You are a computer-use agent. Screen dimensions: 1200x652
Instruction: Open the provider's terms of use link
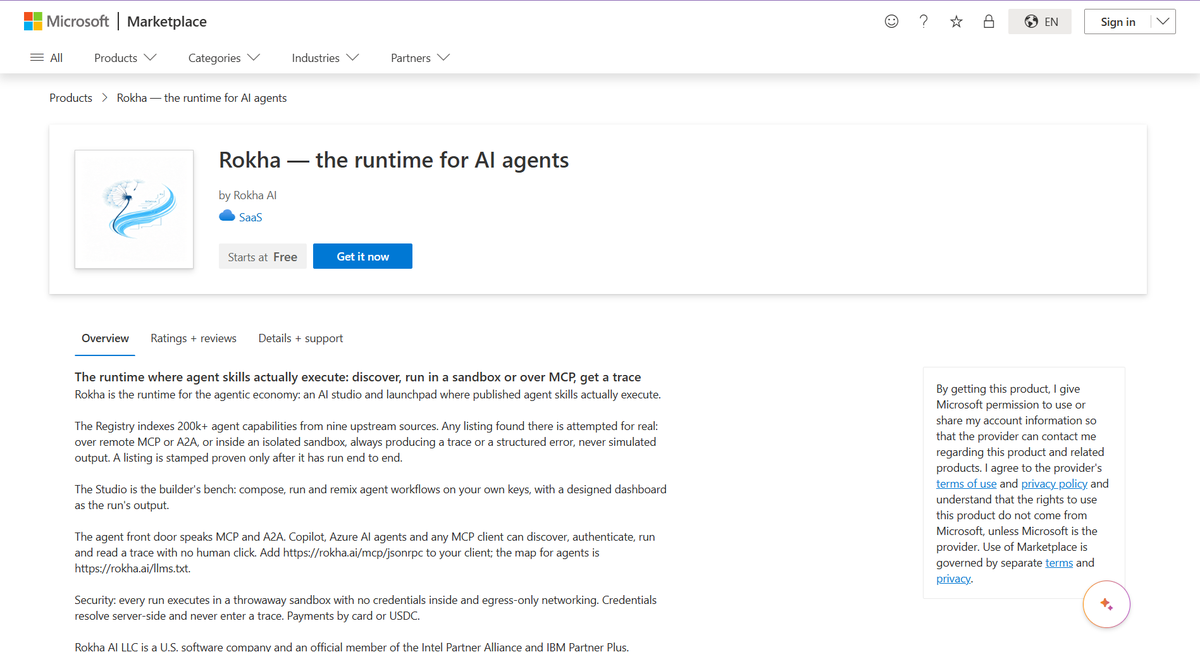coord(966,484)
